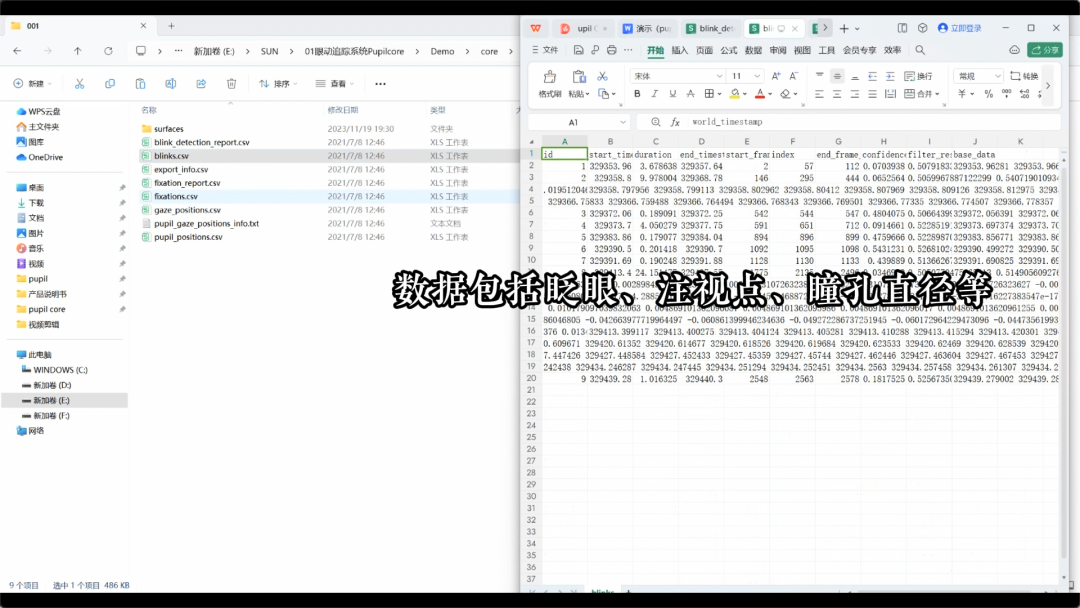This screenshot has height=608, width=1080.
Task: Toggle left horizontal alignment in WPS
Action: (820, 94)
